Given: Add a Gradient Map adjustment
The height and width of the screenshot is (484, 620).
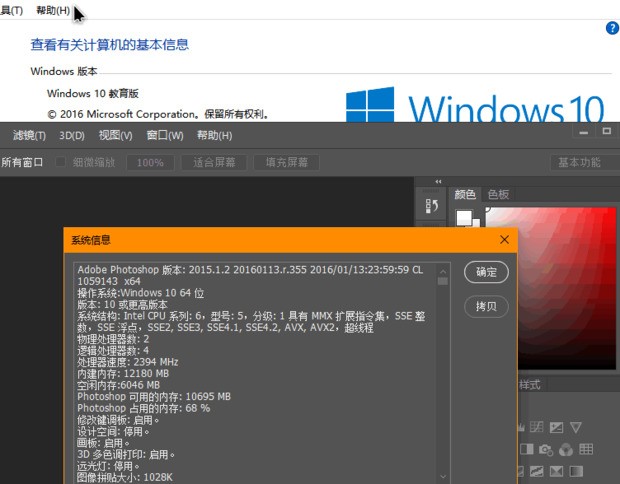Looking at the screenshot, I should tap(576, 471).
